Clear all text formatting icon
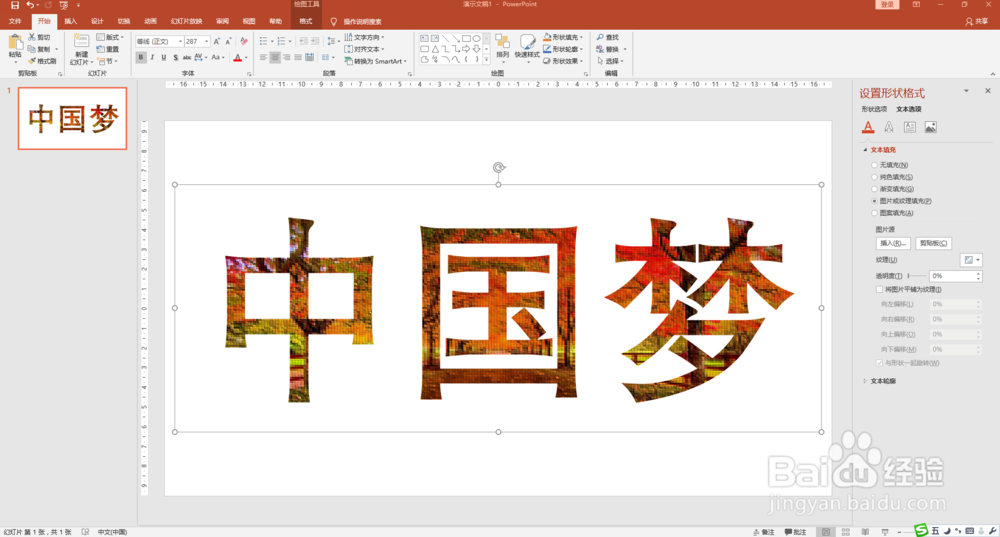 tap(244, 41)
